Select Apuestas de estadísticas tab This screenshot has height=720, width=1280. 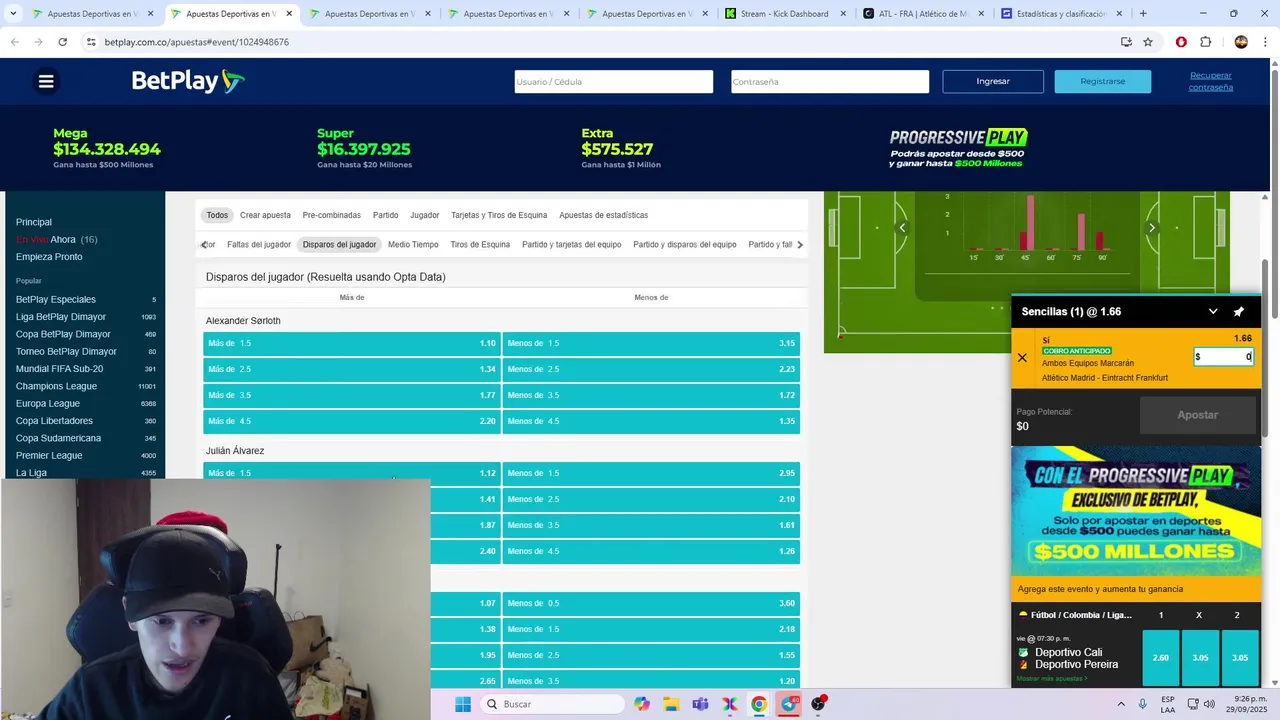click(603, 215)
